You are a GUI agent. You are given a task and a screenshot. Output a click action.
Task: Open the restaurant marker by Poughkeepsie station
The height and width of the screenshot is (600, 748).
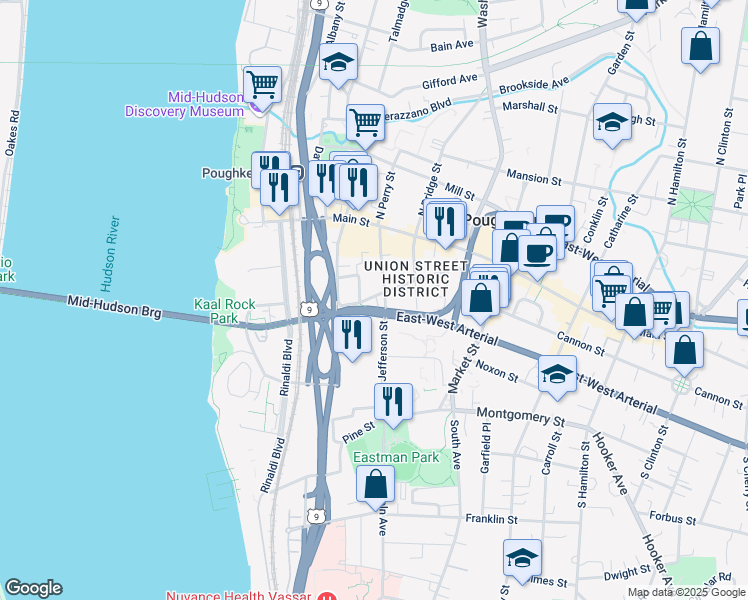[x=280, y=191]
